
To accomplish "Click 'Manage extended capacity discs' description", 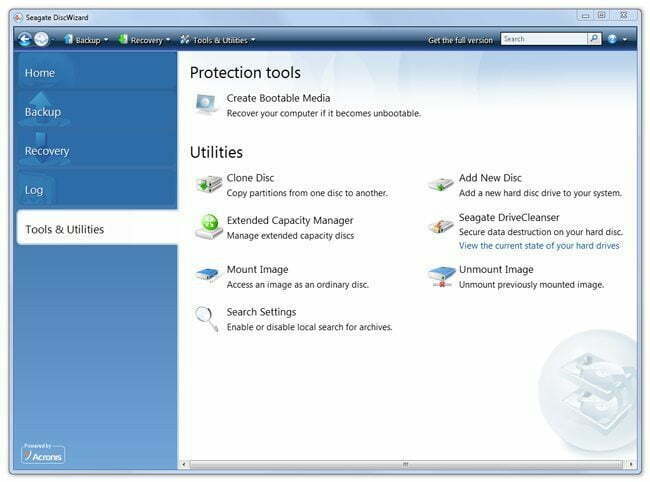I will coord(290,236).
